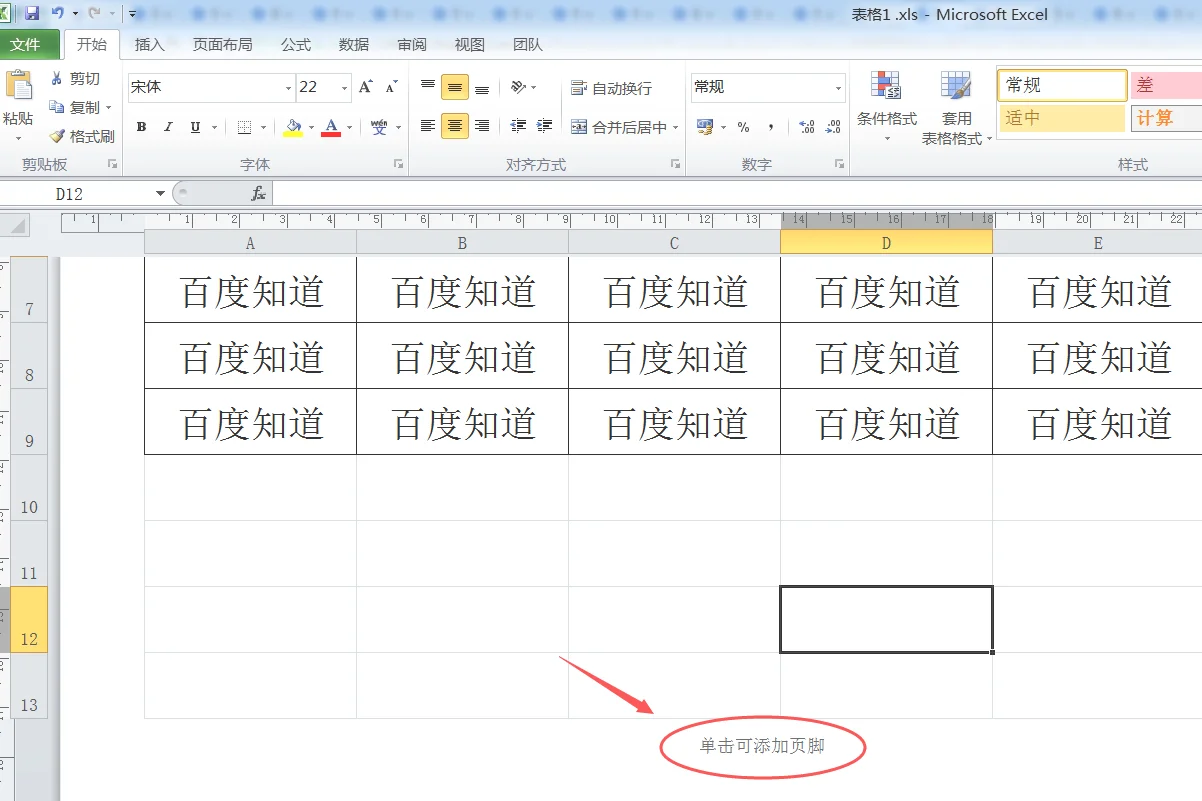Open the 文件 (File) tab
The image size is (1202, 801).
[x=27, y=45]
